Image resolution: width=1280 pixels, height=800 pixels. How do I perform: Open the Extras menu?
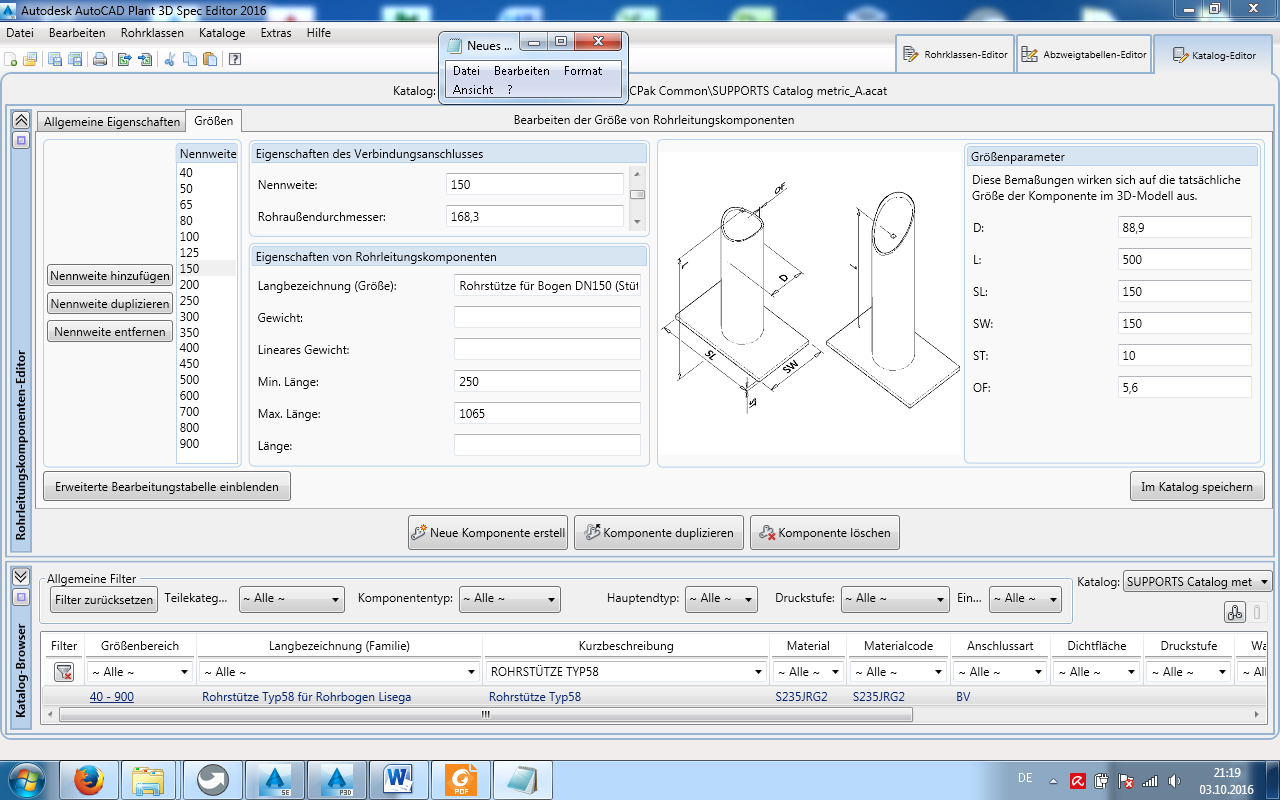[276, 33]
